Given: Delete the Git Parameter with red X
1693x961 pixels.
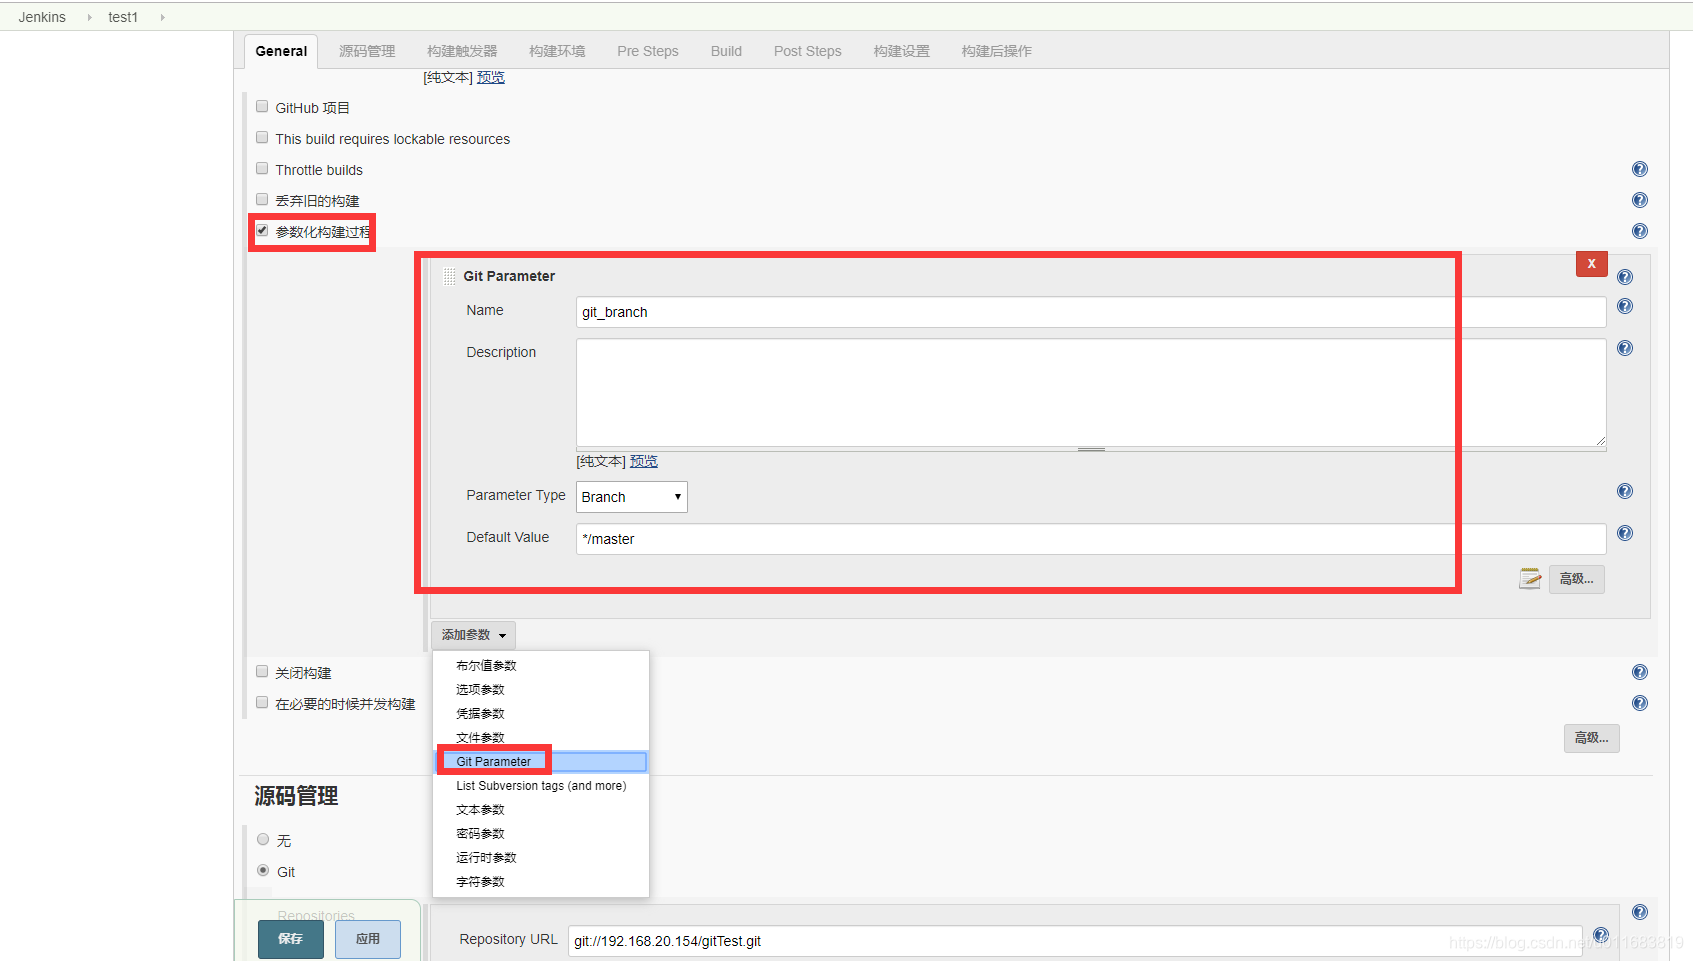Looking at the screenshot, I should point(1591,263).
